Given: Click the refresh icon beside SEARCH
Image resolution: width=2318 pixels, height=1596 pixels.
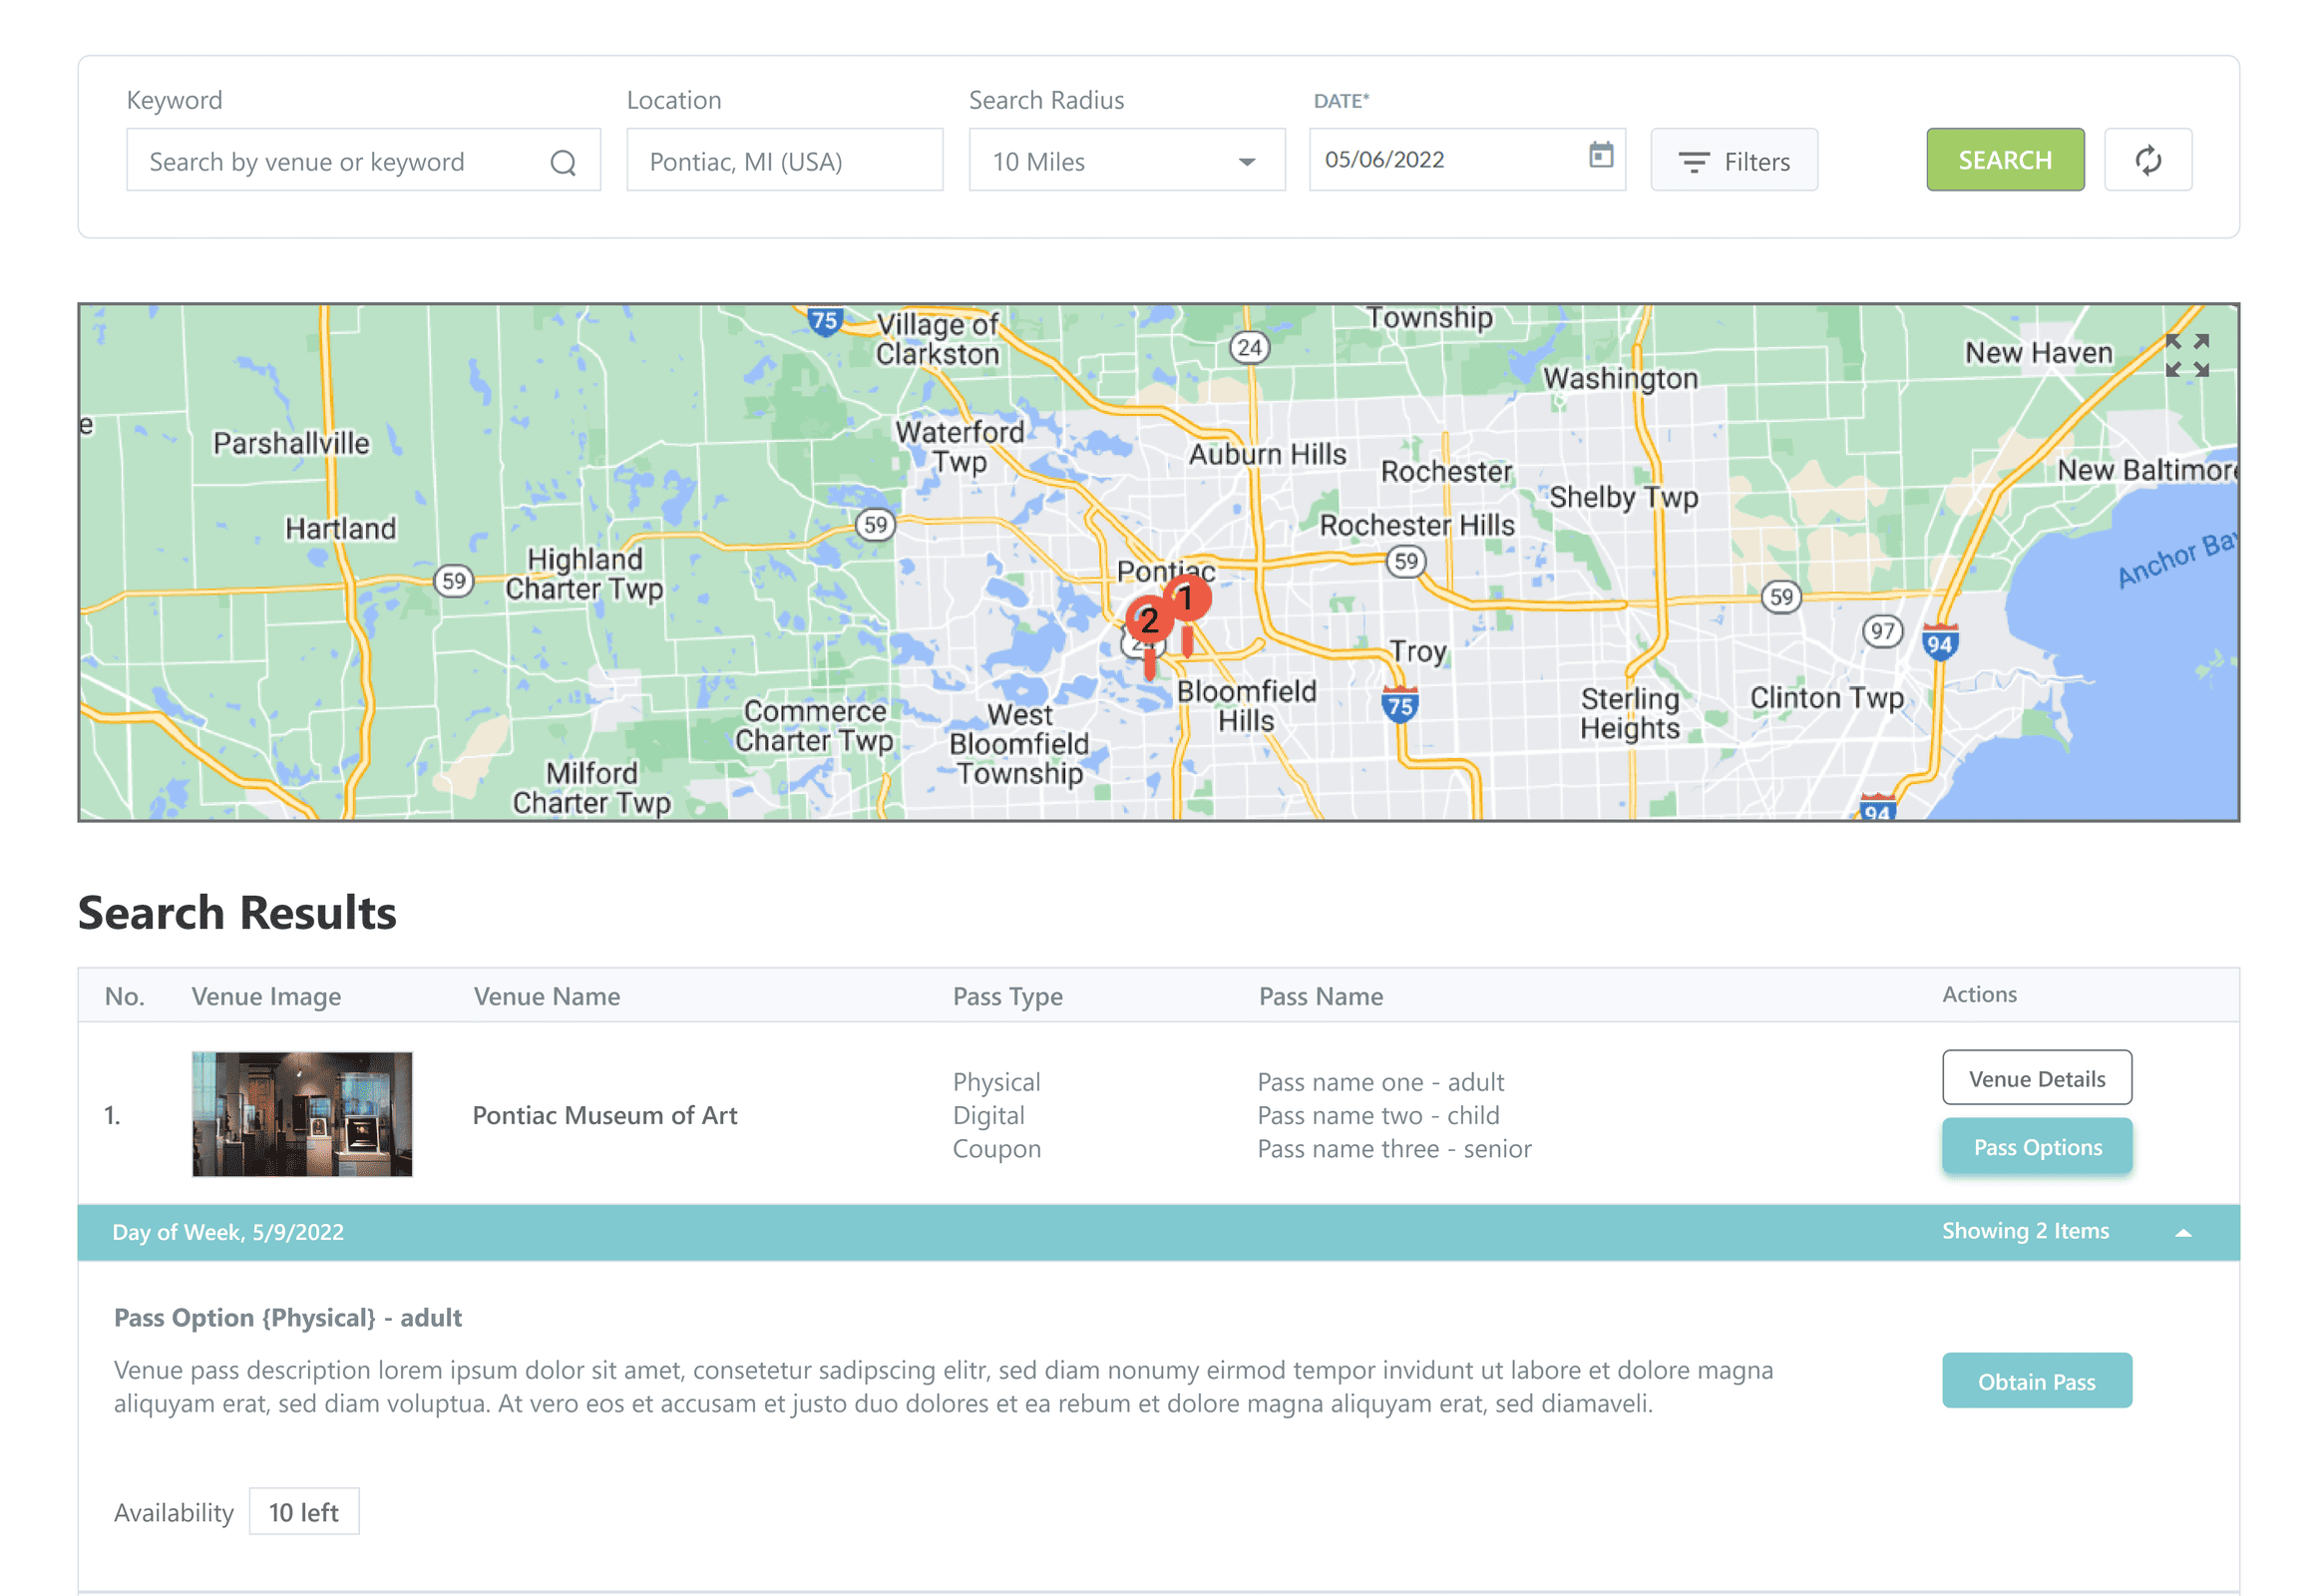Looking at the screenshot, I should [2147, 159].
